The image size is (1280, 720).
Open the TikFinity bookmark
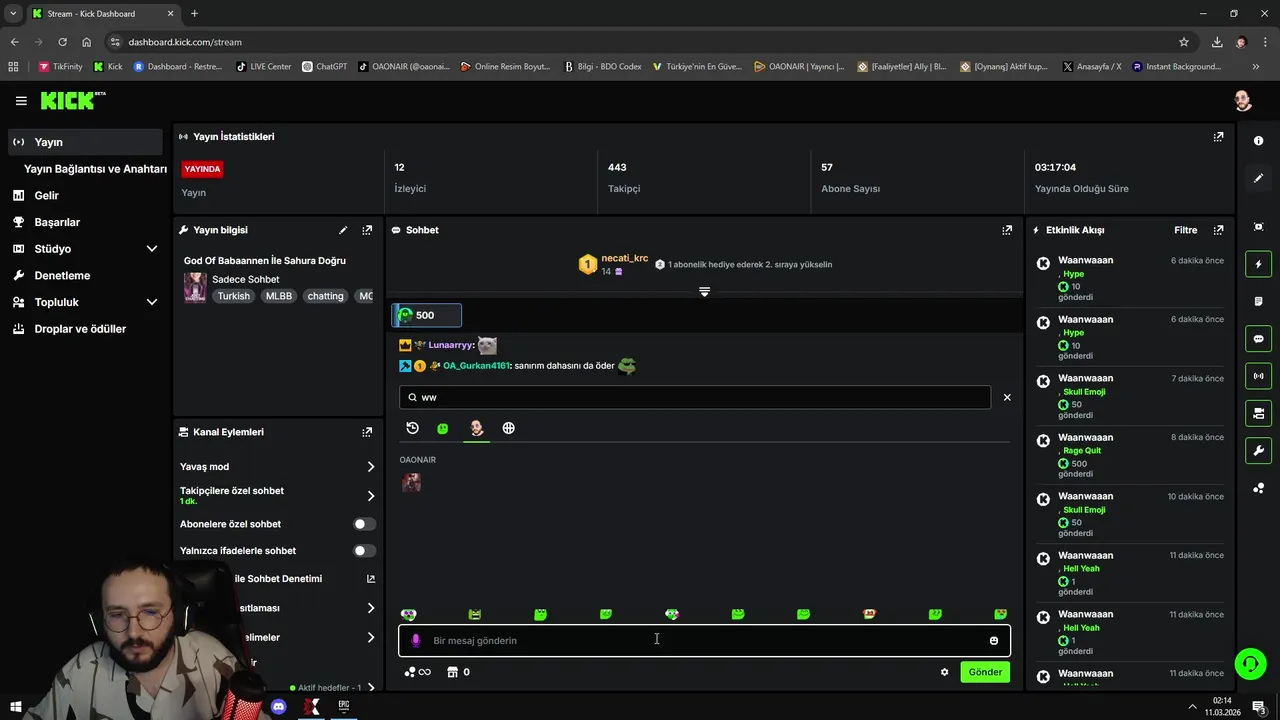click(61, 67)
